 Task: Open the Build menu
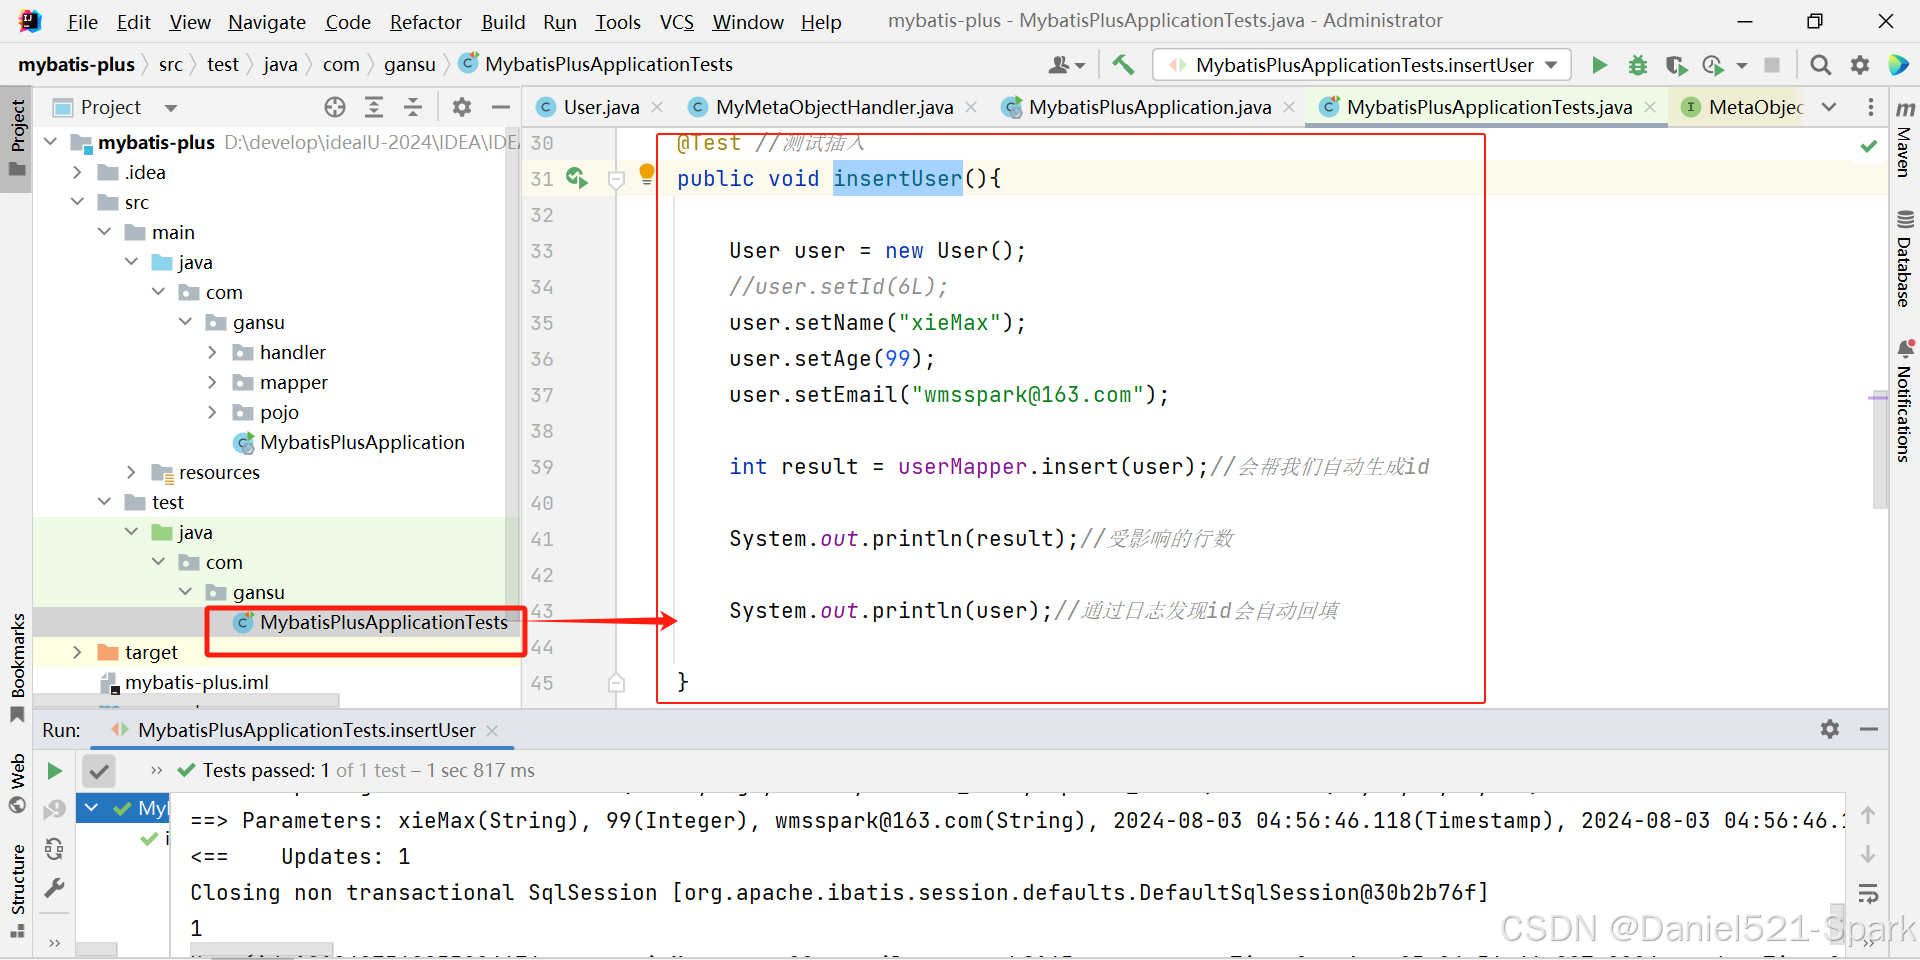(503, 22)
